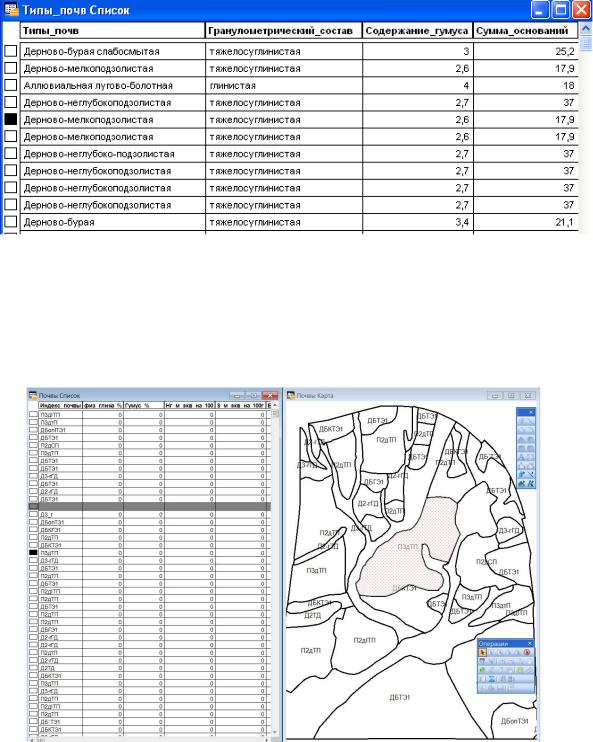The height and width of the screenshot is (742, 593).
Task: Open the Line Style icon with diagonal line
Action: (531, 474)
